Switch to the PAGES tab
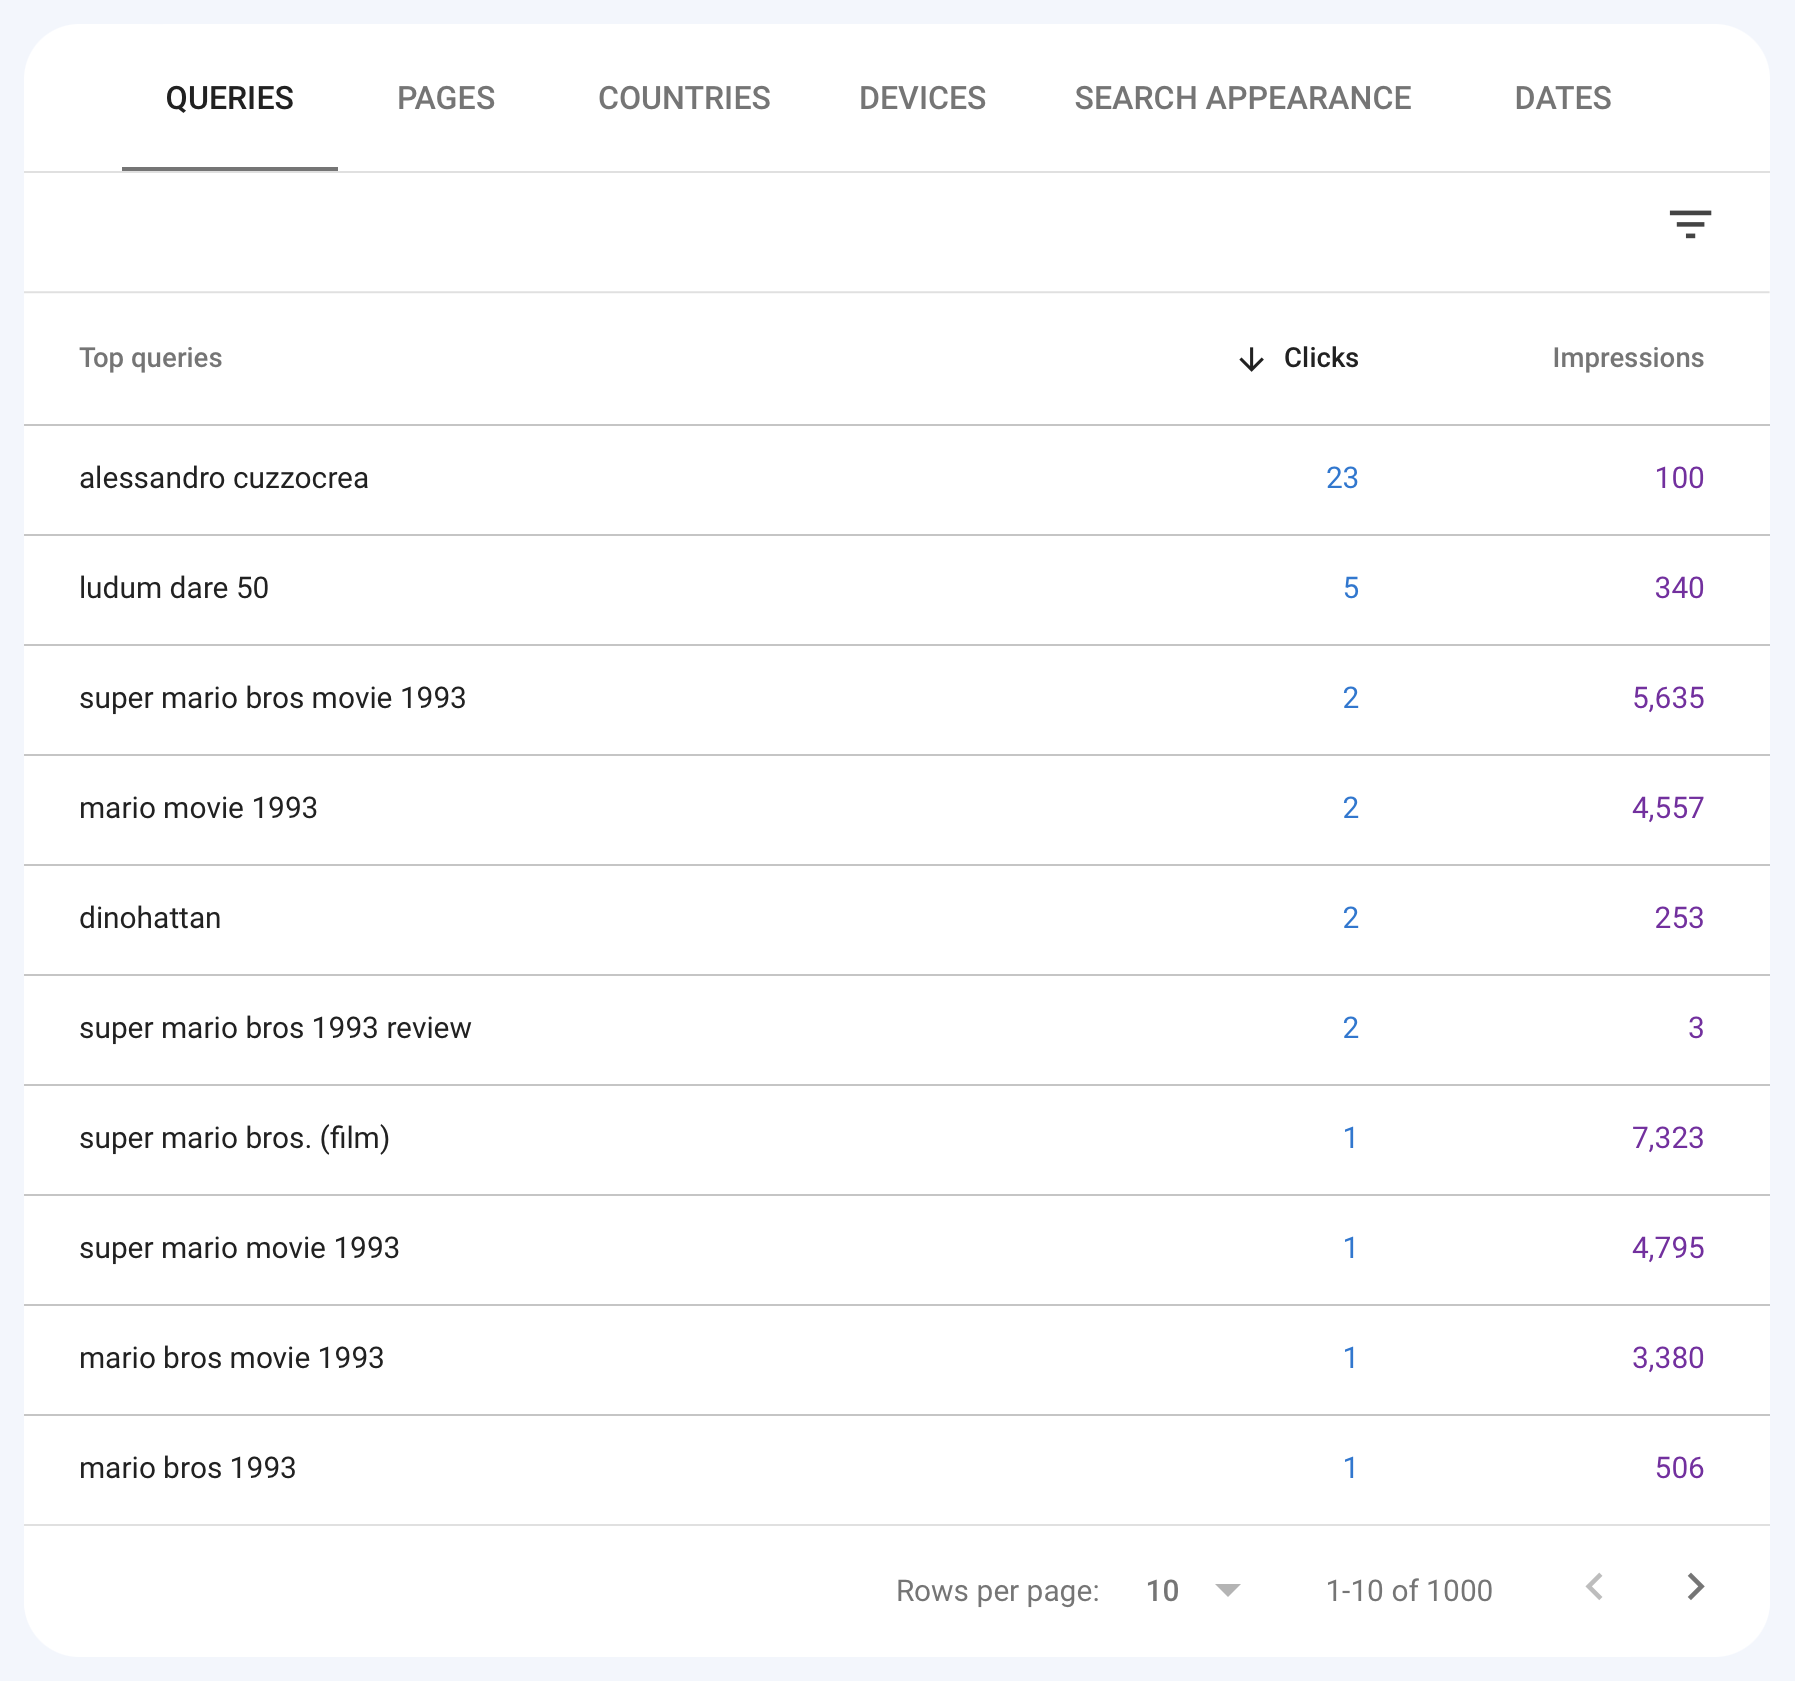1795x1681 pixels. 445,97
